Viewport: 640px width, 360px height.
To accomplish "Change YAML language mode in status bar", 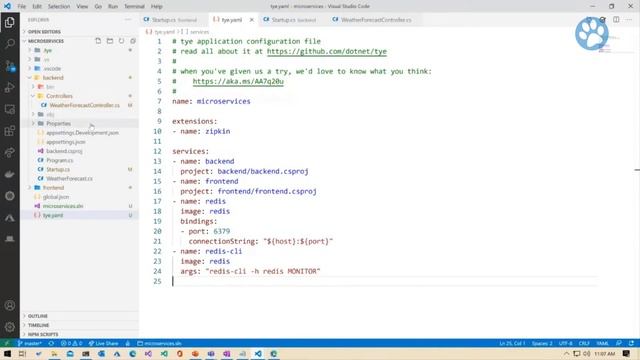I will (x=602, y=343).
